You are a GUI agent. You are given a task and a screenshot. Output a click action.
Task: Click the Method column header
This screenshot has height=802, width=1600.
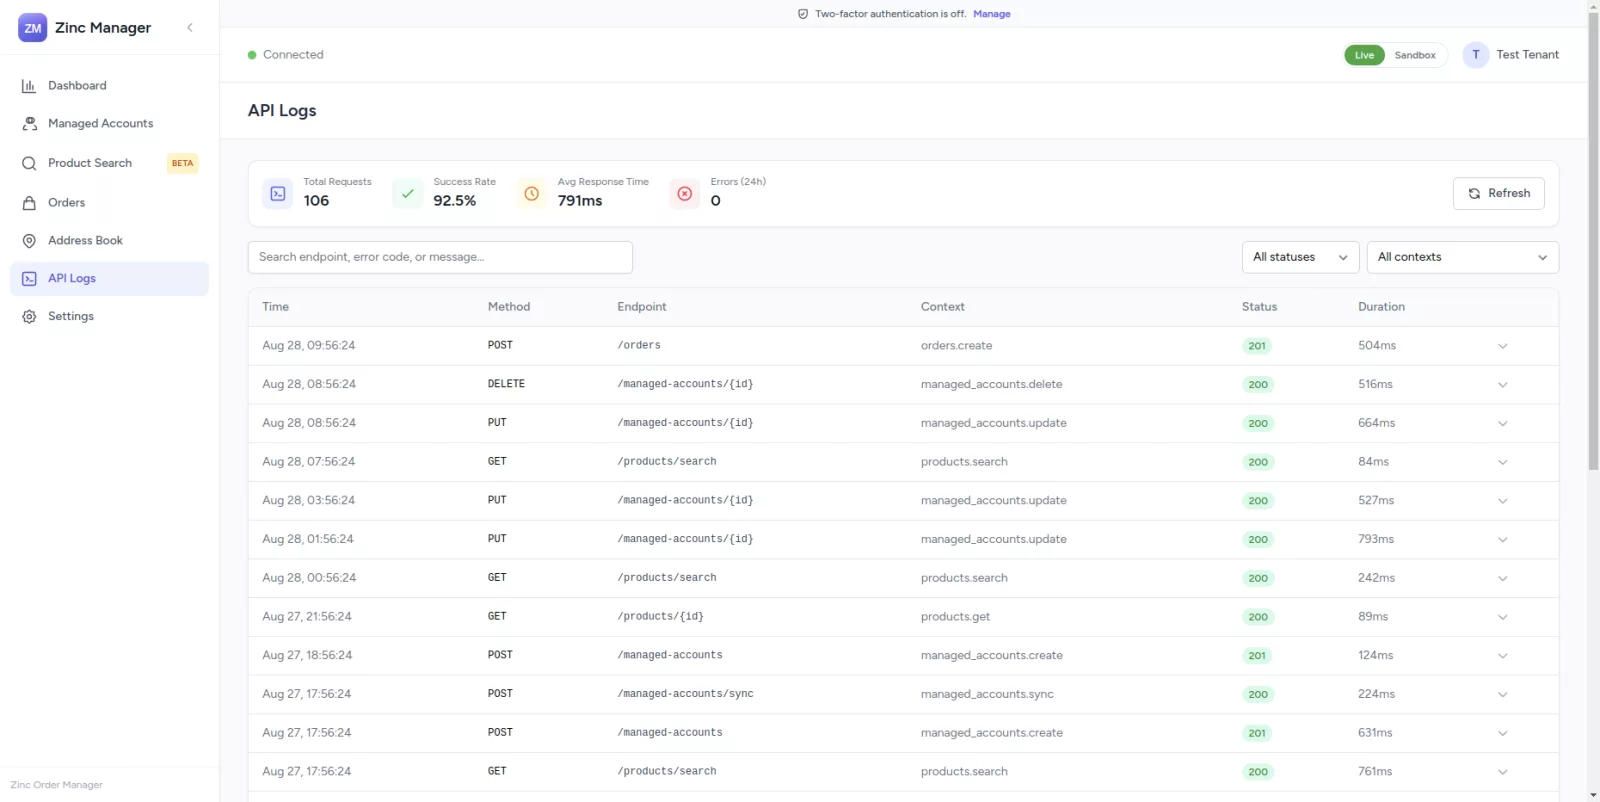508,307
